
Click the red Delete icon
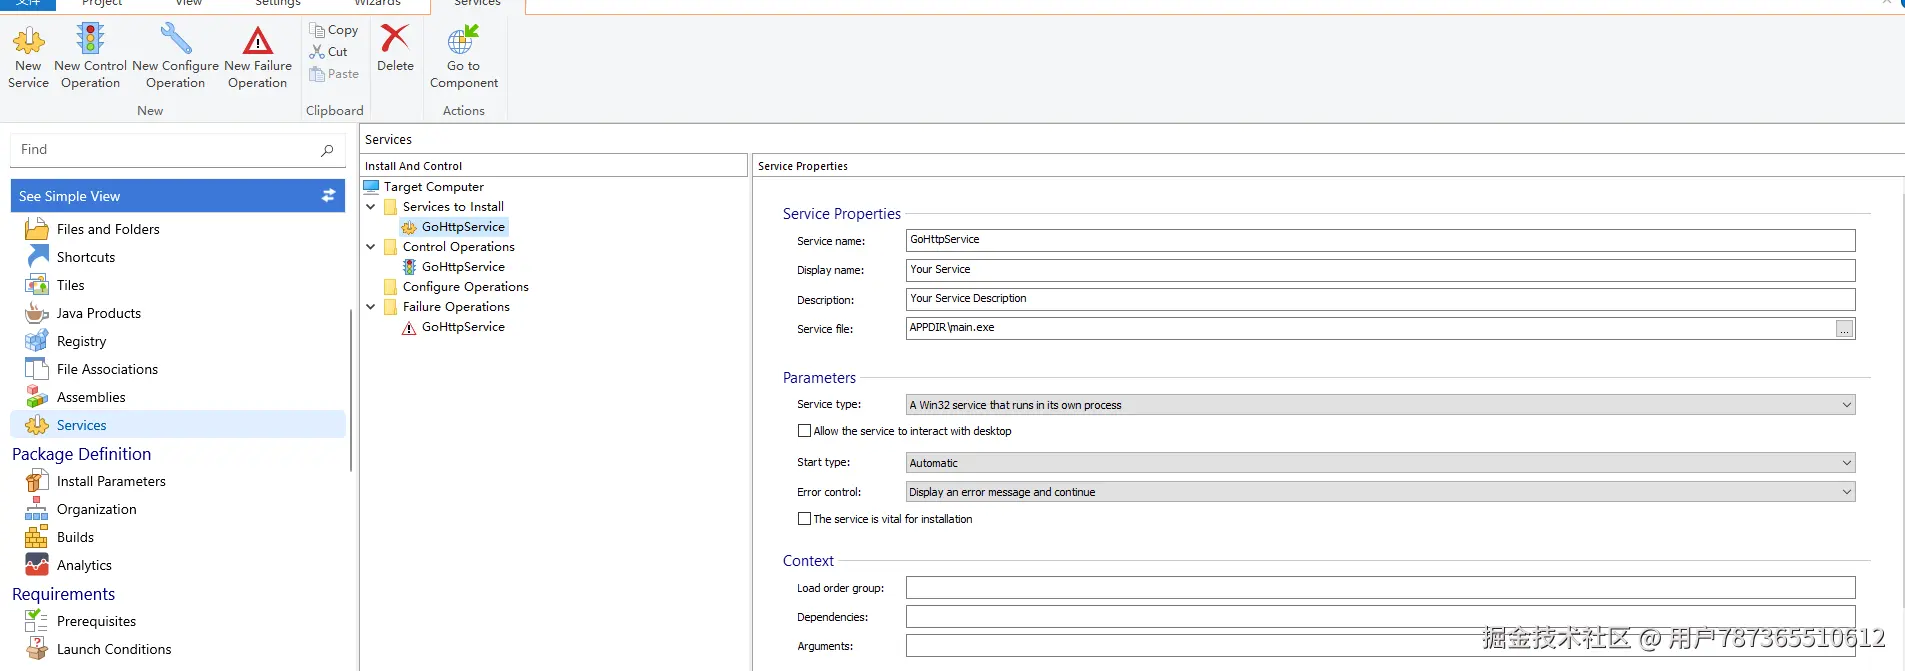(395, 40)
